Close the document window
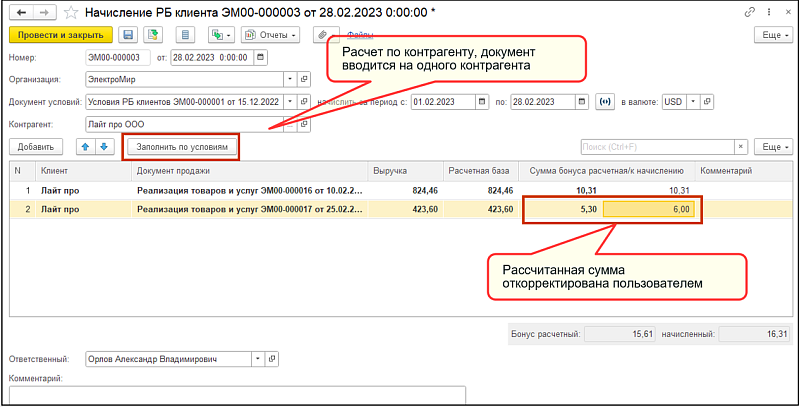Viewport: 799px width, 407px height. point(788,13)
